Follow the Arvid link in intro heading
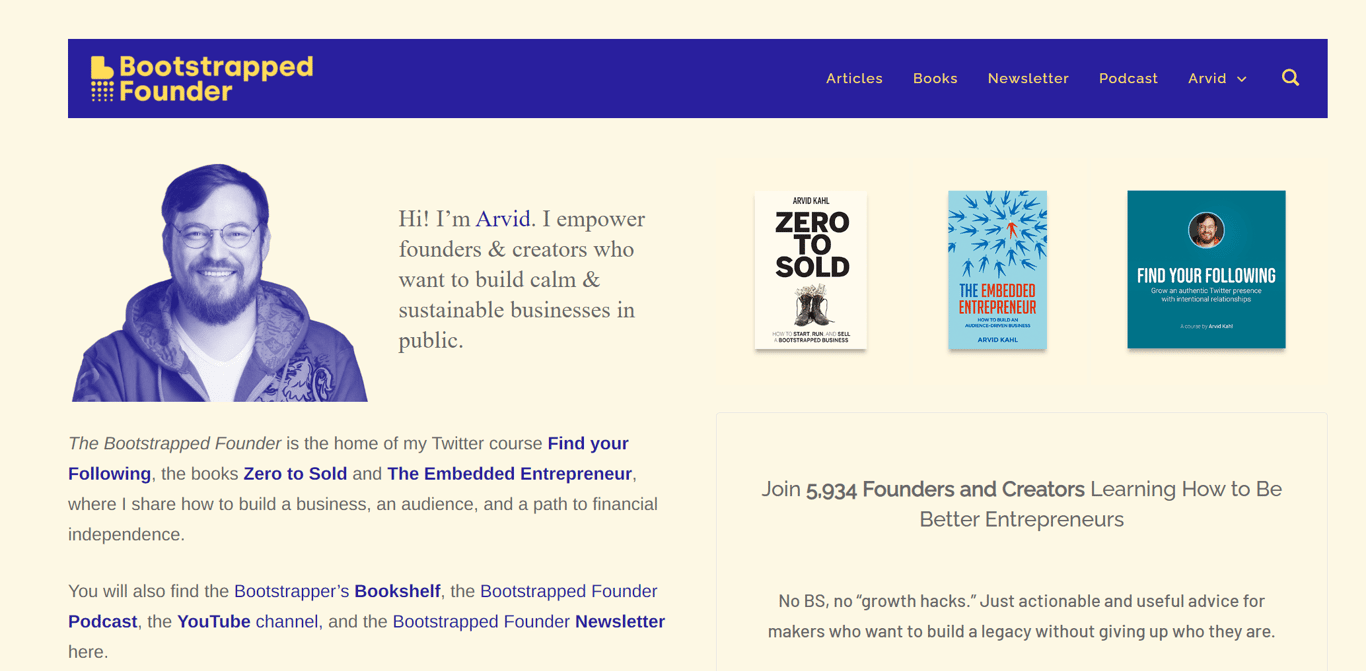This screenshot has height=671, width=1366. [502, 219]
